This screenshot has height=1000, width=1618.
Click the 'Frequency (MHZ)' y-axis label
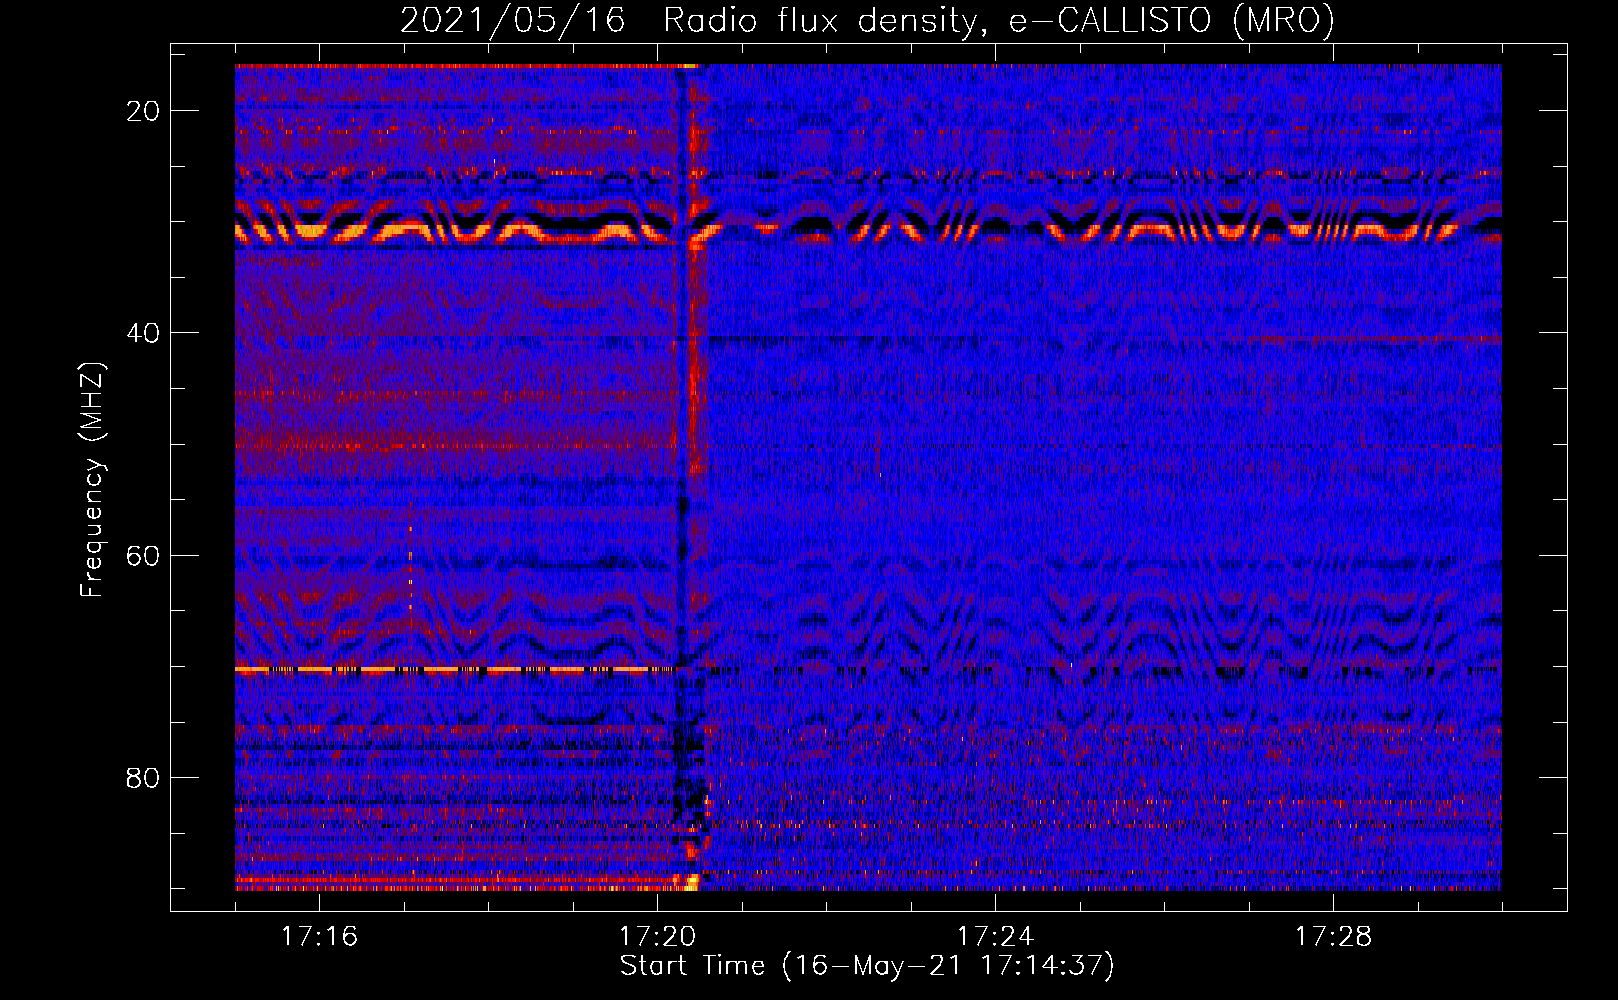tap(92, 479)
